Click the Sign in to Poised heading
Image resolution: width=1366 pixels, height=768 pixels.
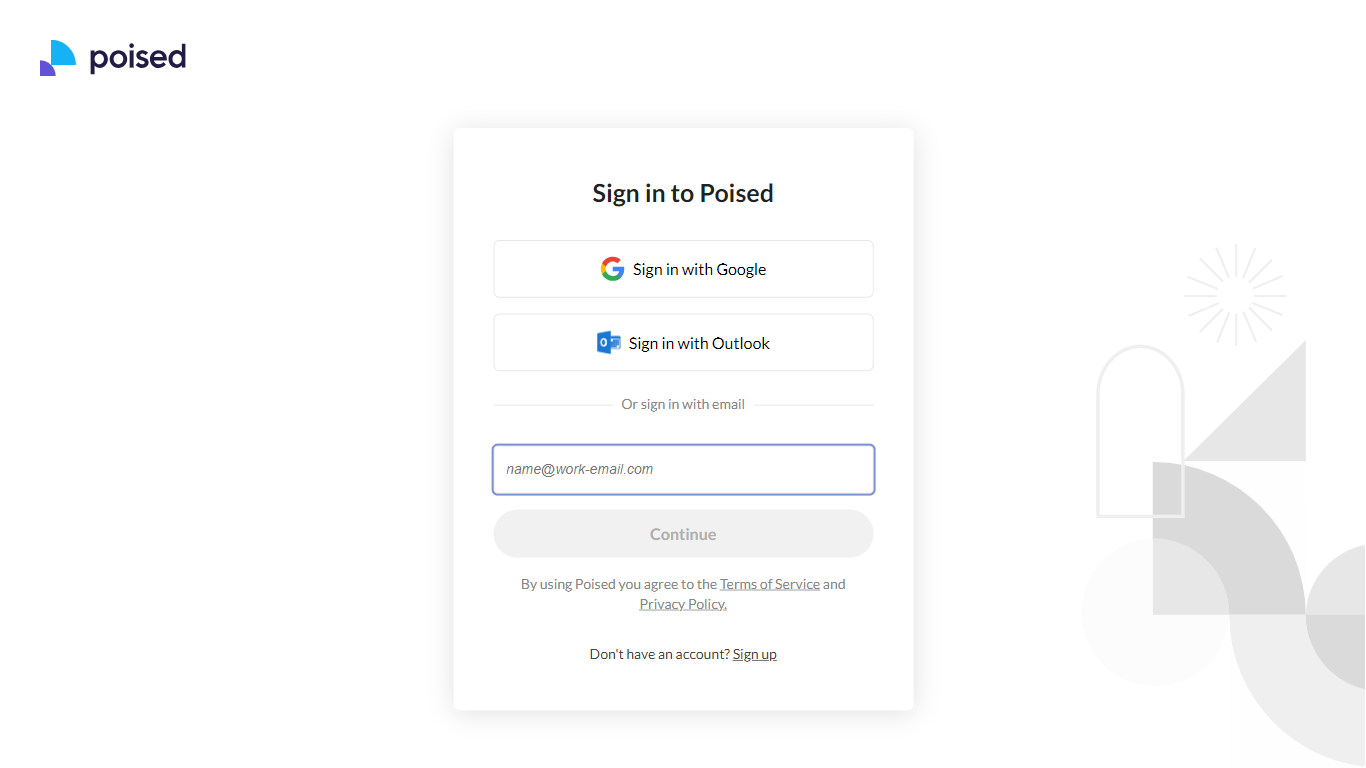[683, 193]
